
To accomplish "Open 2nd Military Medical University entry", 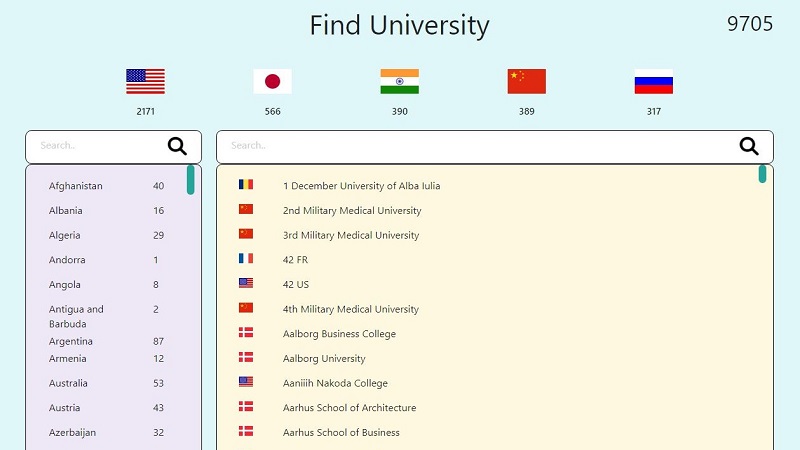I will tap(352, 211).
